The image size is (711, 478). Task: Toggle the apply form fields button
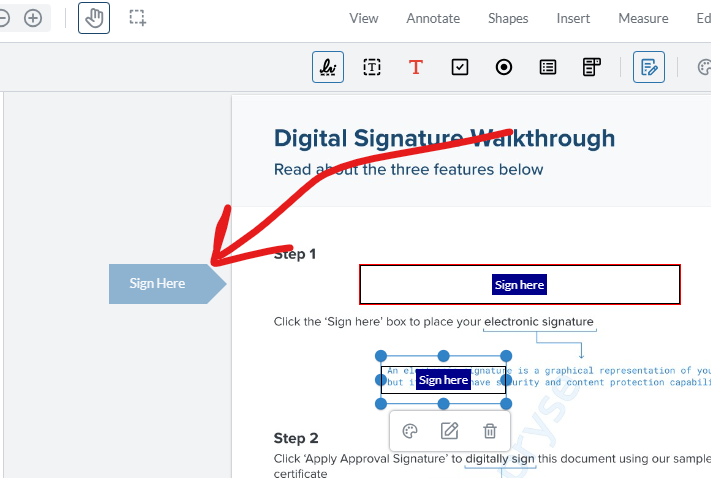tap(649, 67)
